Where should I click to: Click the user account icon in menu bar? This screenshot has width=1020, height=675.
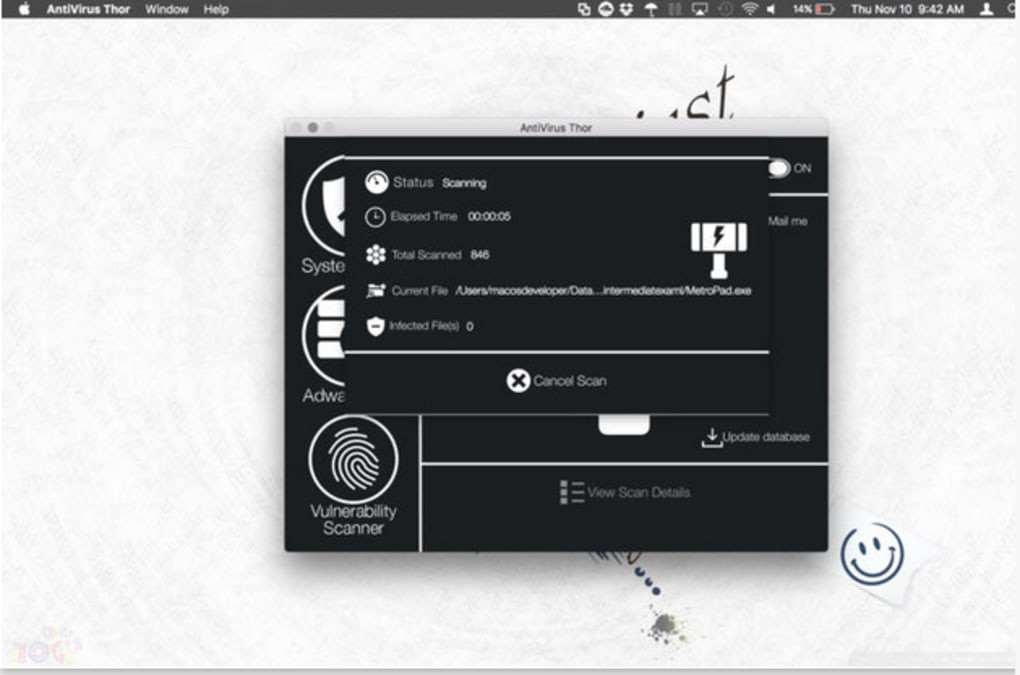point(986,9)
